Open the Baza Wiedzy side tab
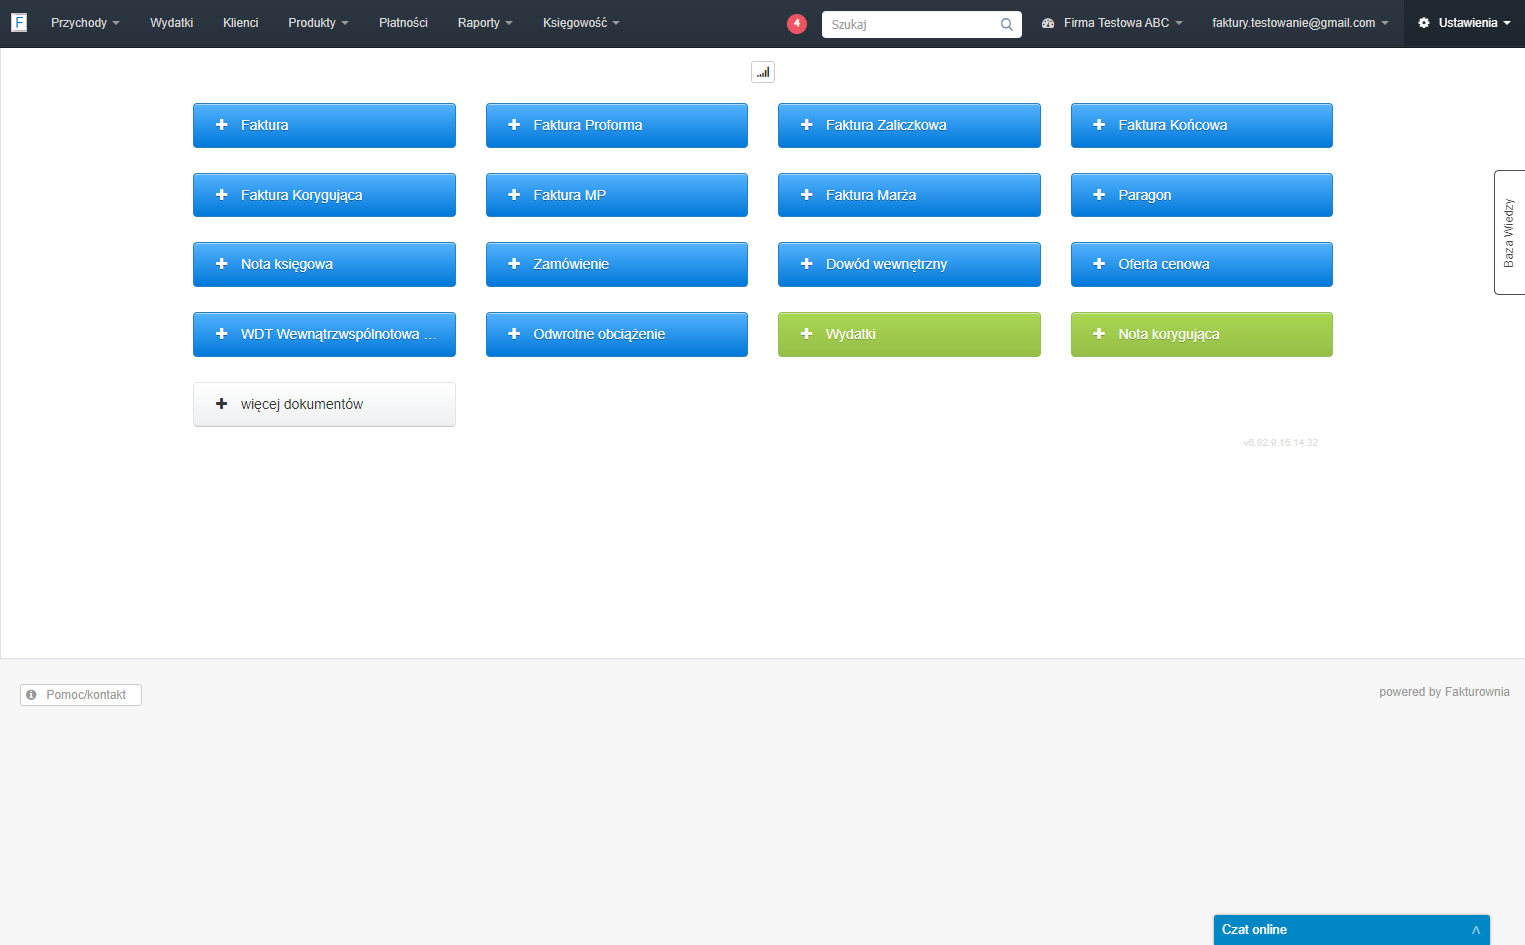This screenshot has height=945, width=1525. 1509,232
